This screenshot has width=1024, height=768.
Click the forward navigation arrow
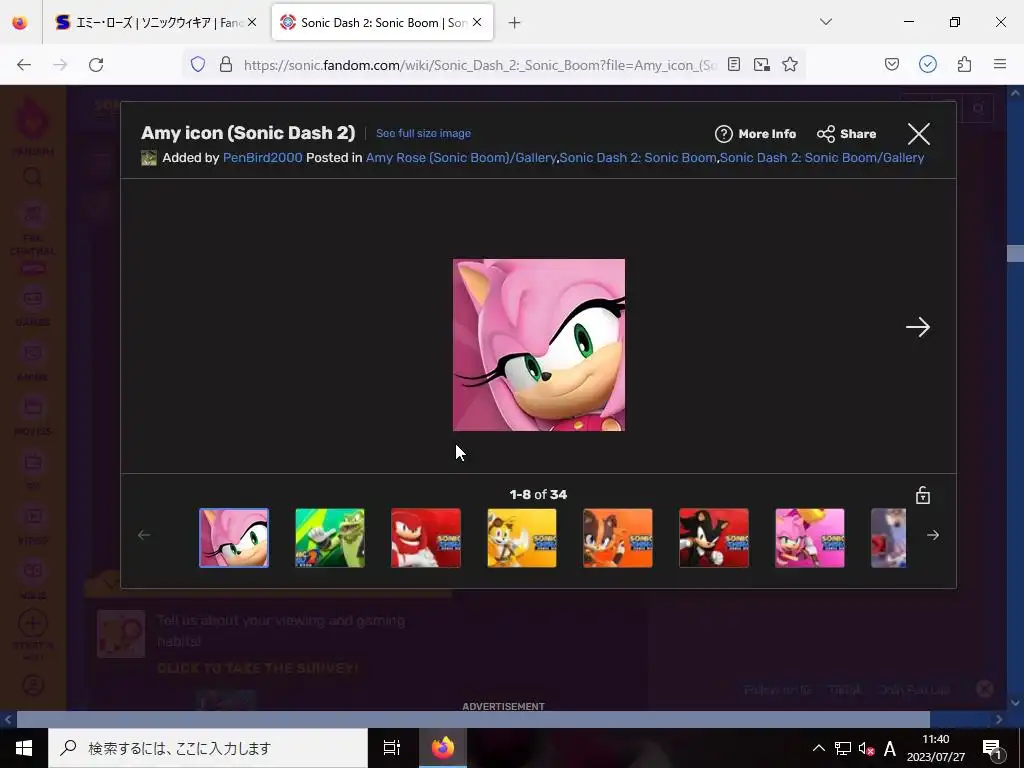60,64
